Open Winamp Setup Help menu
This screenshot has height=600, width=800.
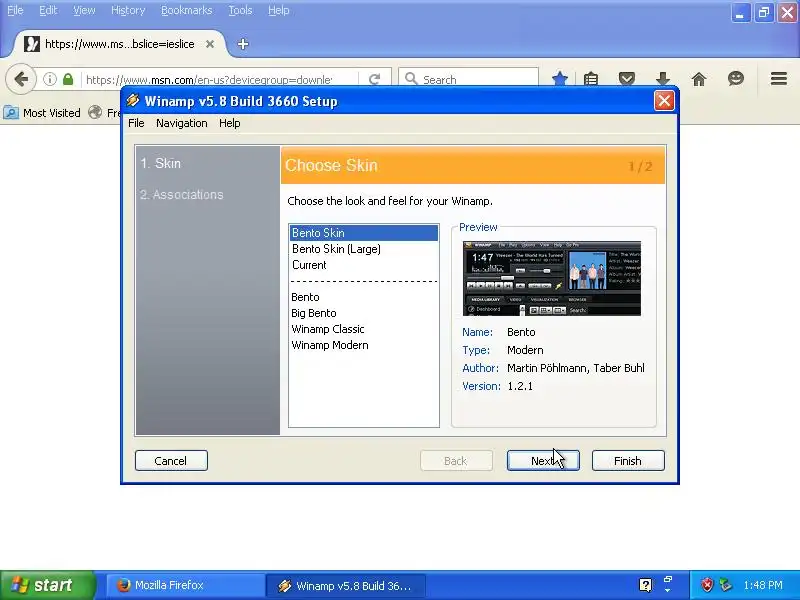(230, 123)
